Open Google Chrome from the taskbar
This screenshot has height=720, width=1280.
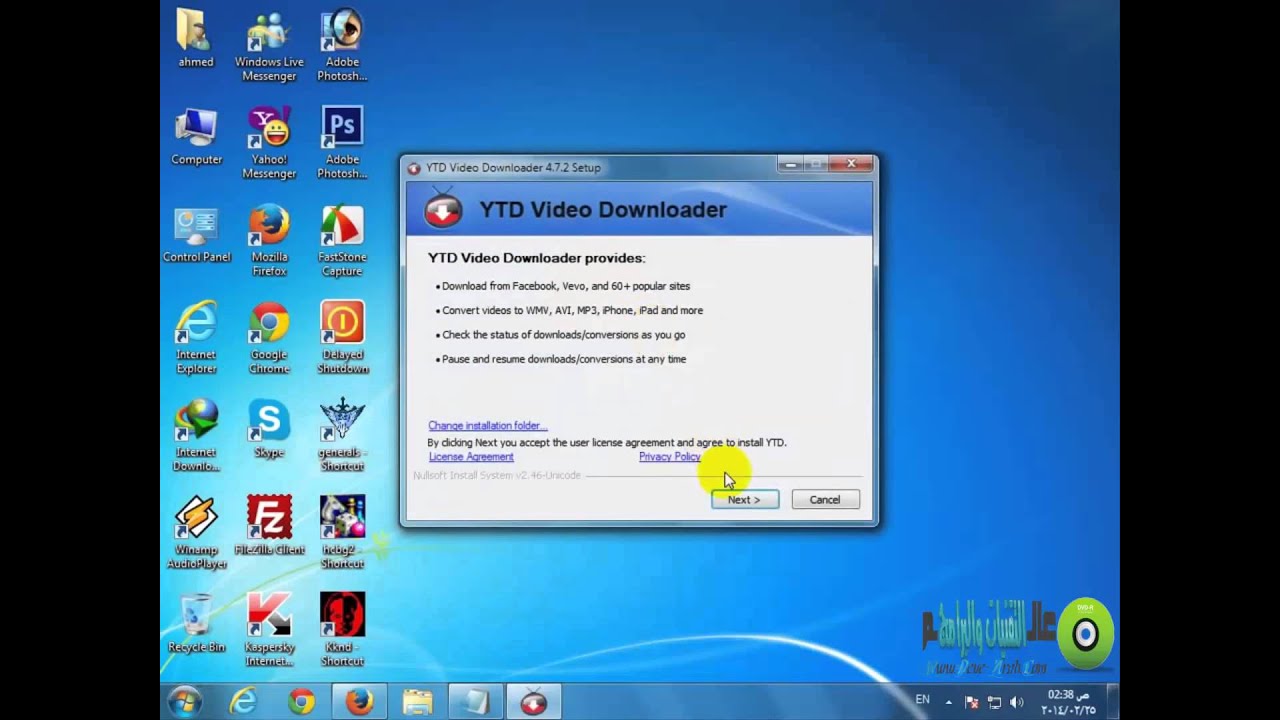pyautogui.click(x=301, y=702)
